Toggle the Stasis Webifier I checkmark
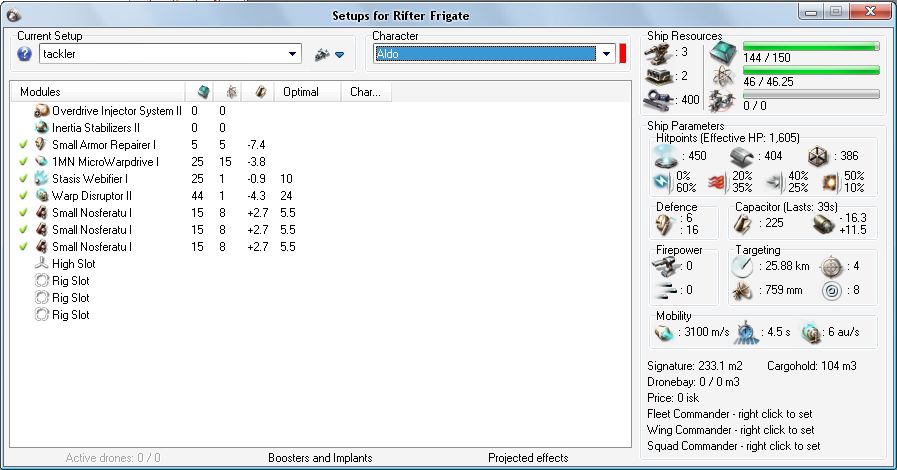Image resolution: width=897 pixels, height=470 pixels. tap(23, 178)
